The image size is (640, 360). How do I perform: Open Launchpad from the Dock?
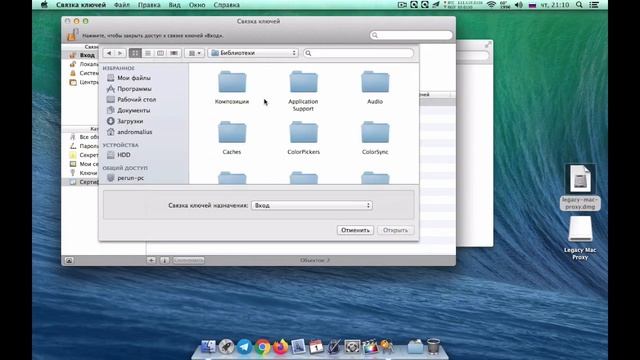[x=226, y=347]
